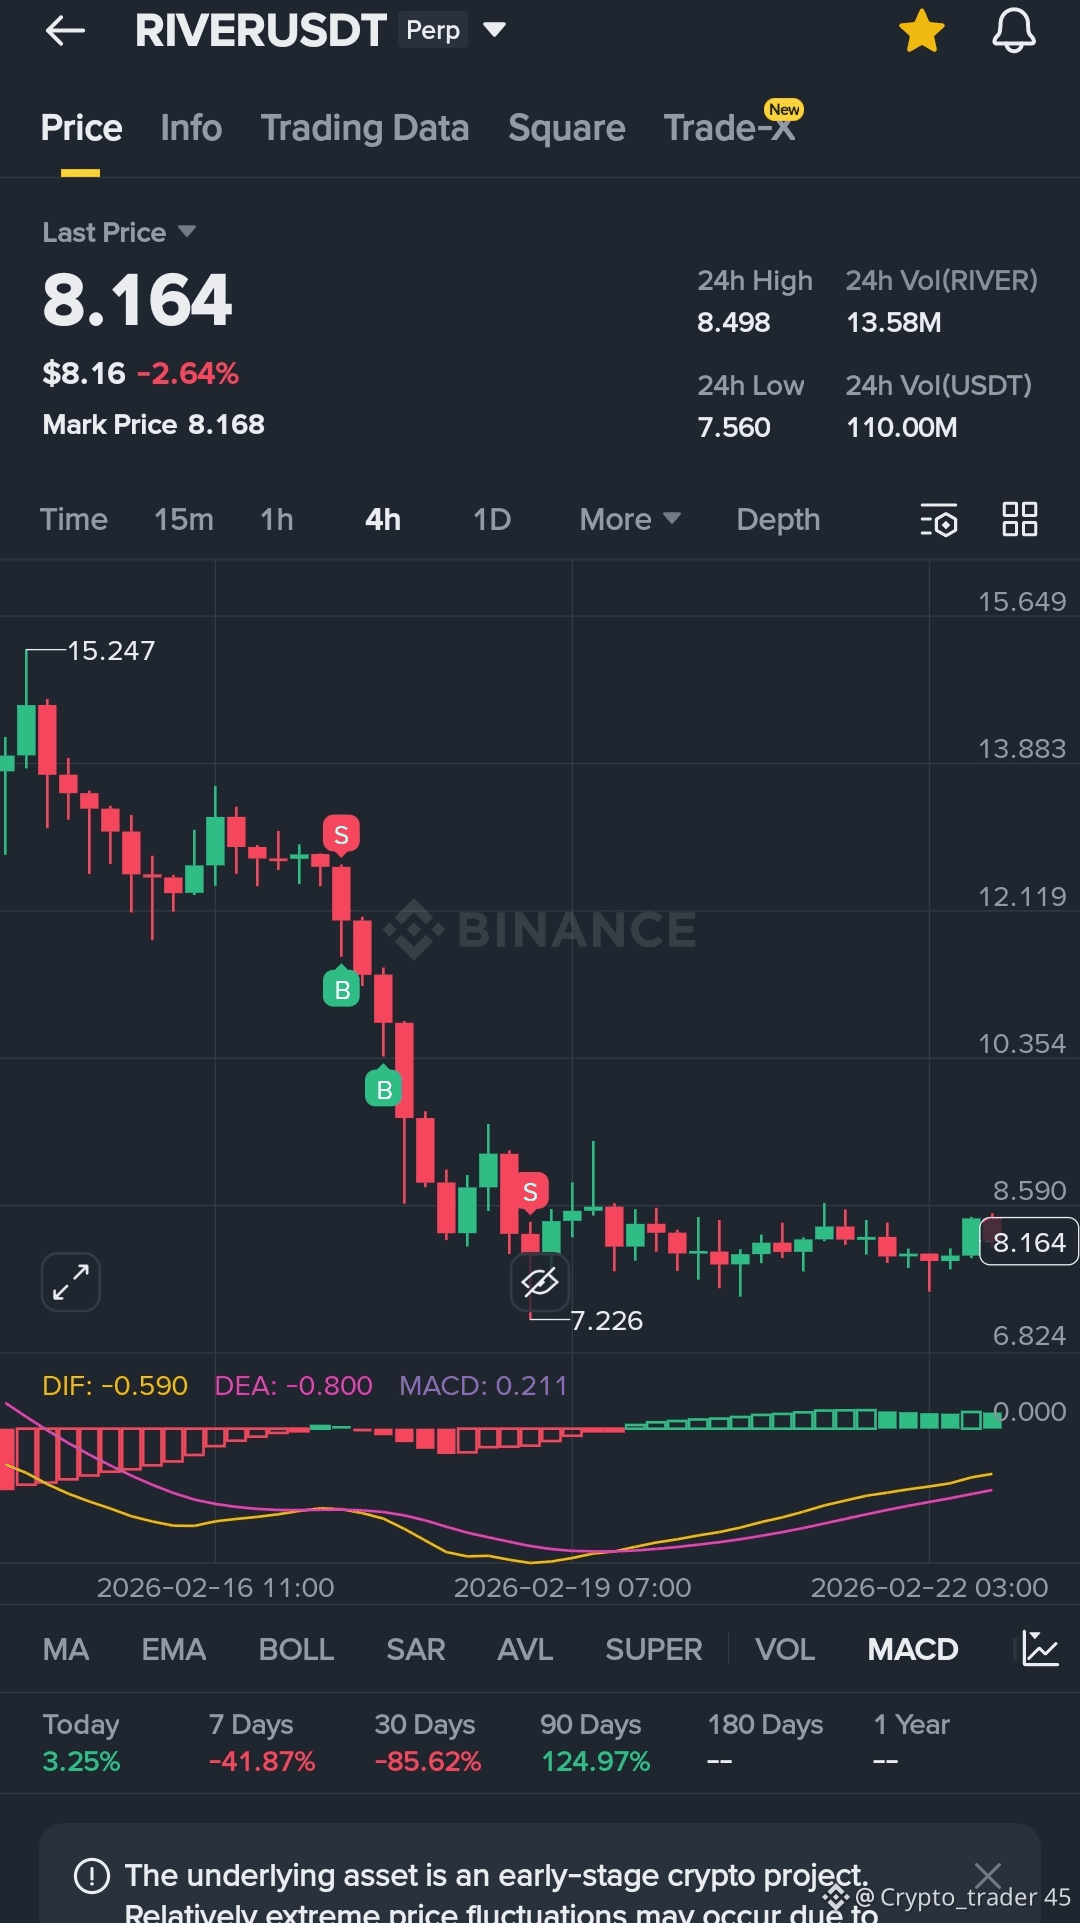Open chart settings icon
The height and width of the screenshot is (1923, 1080).
(939, 519)
